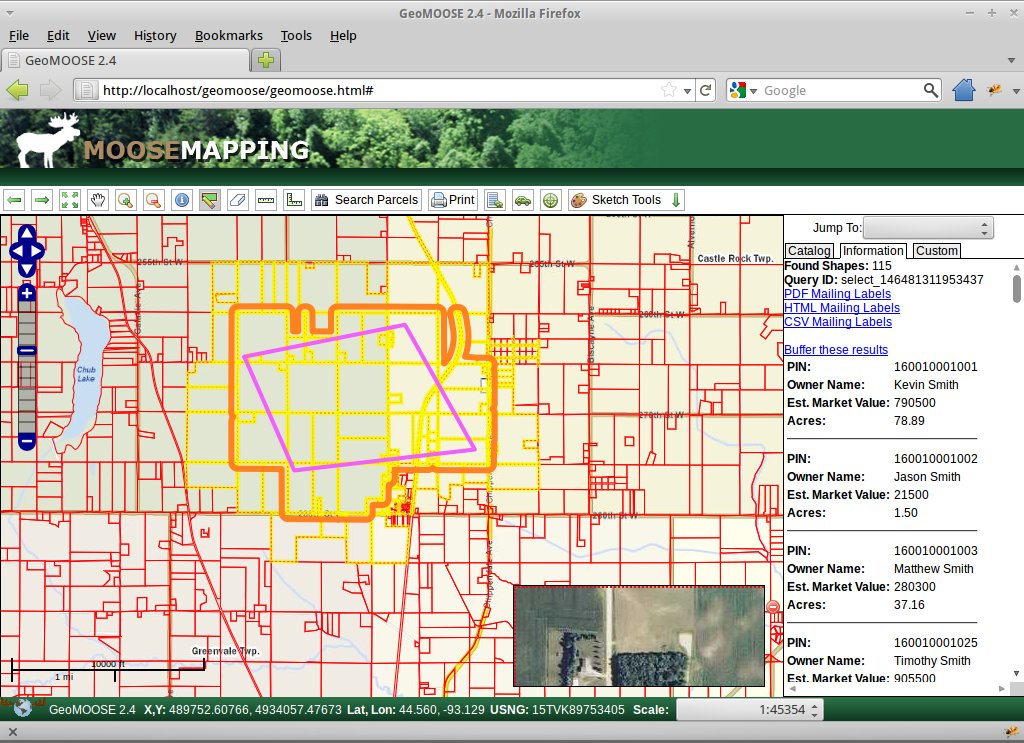1024x743 pixels.
Task: Open the PDF Mailing Labels link
Action: [x=837, y=294]
